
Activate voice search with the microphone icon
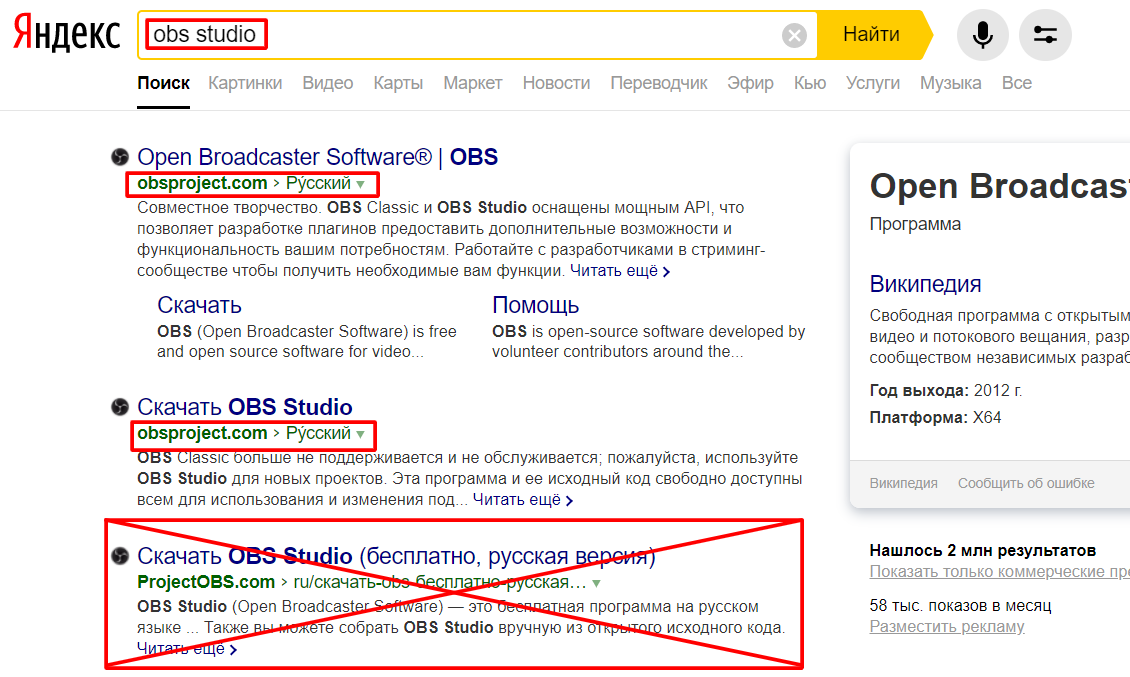[982, 34]
